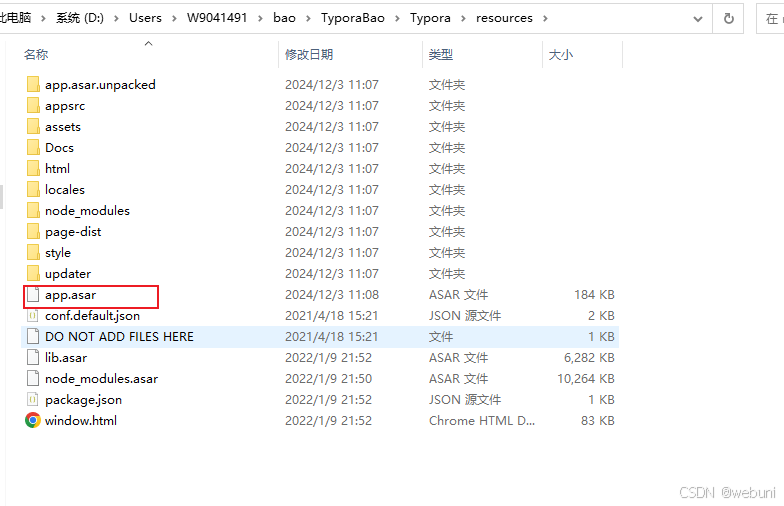The image size is (784, 506).
Task: Select the window.html file name
Action: [x=81, y=420]
